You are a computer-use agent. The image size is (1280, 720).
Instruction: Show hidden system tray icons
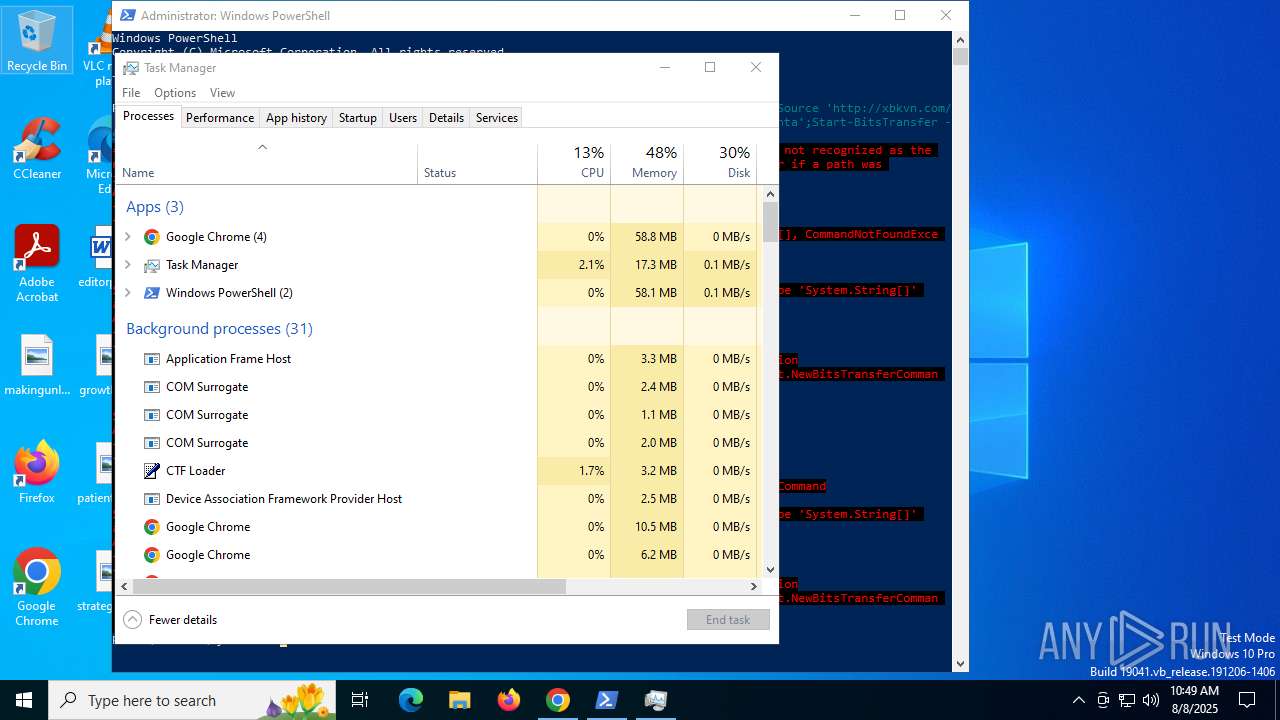[1078, 700]
